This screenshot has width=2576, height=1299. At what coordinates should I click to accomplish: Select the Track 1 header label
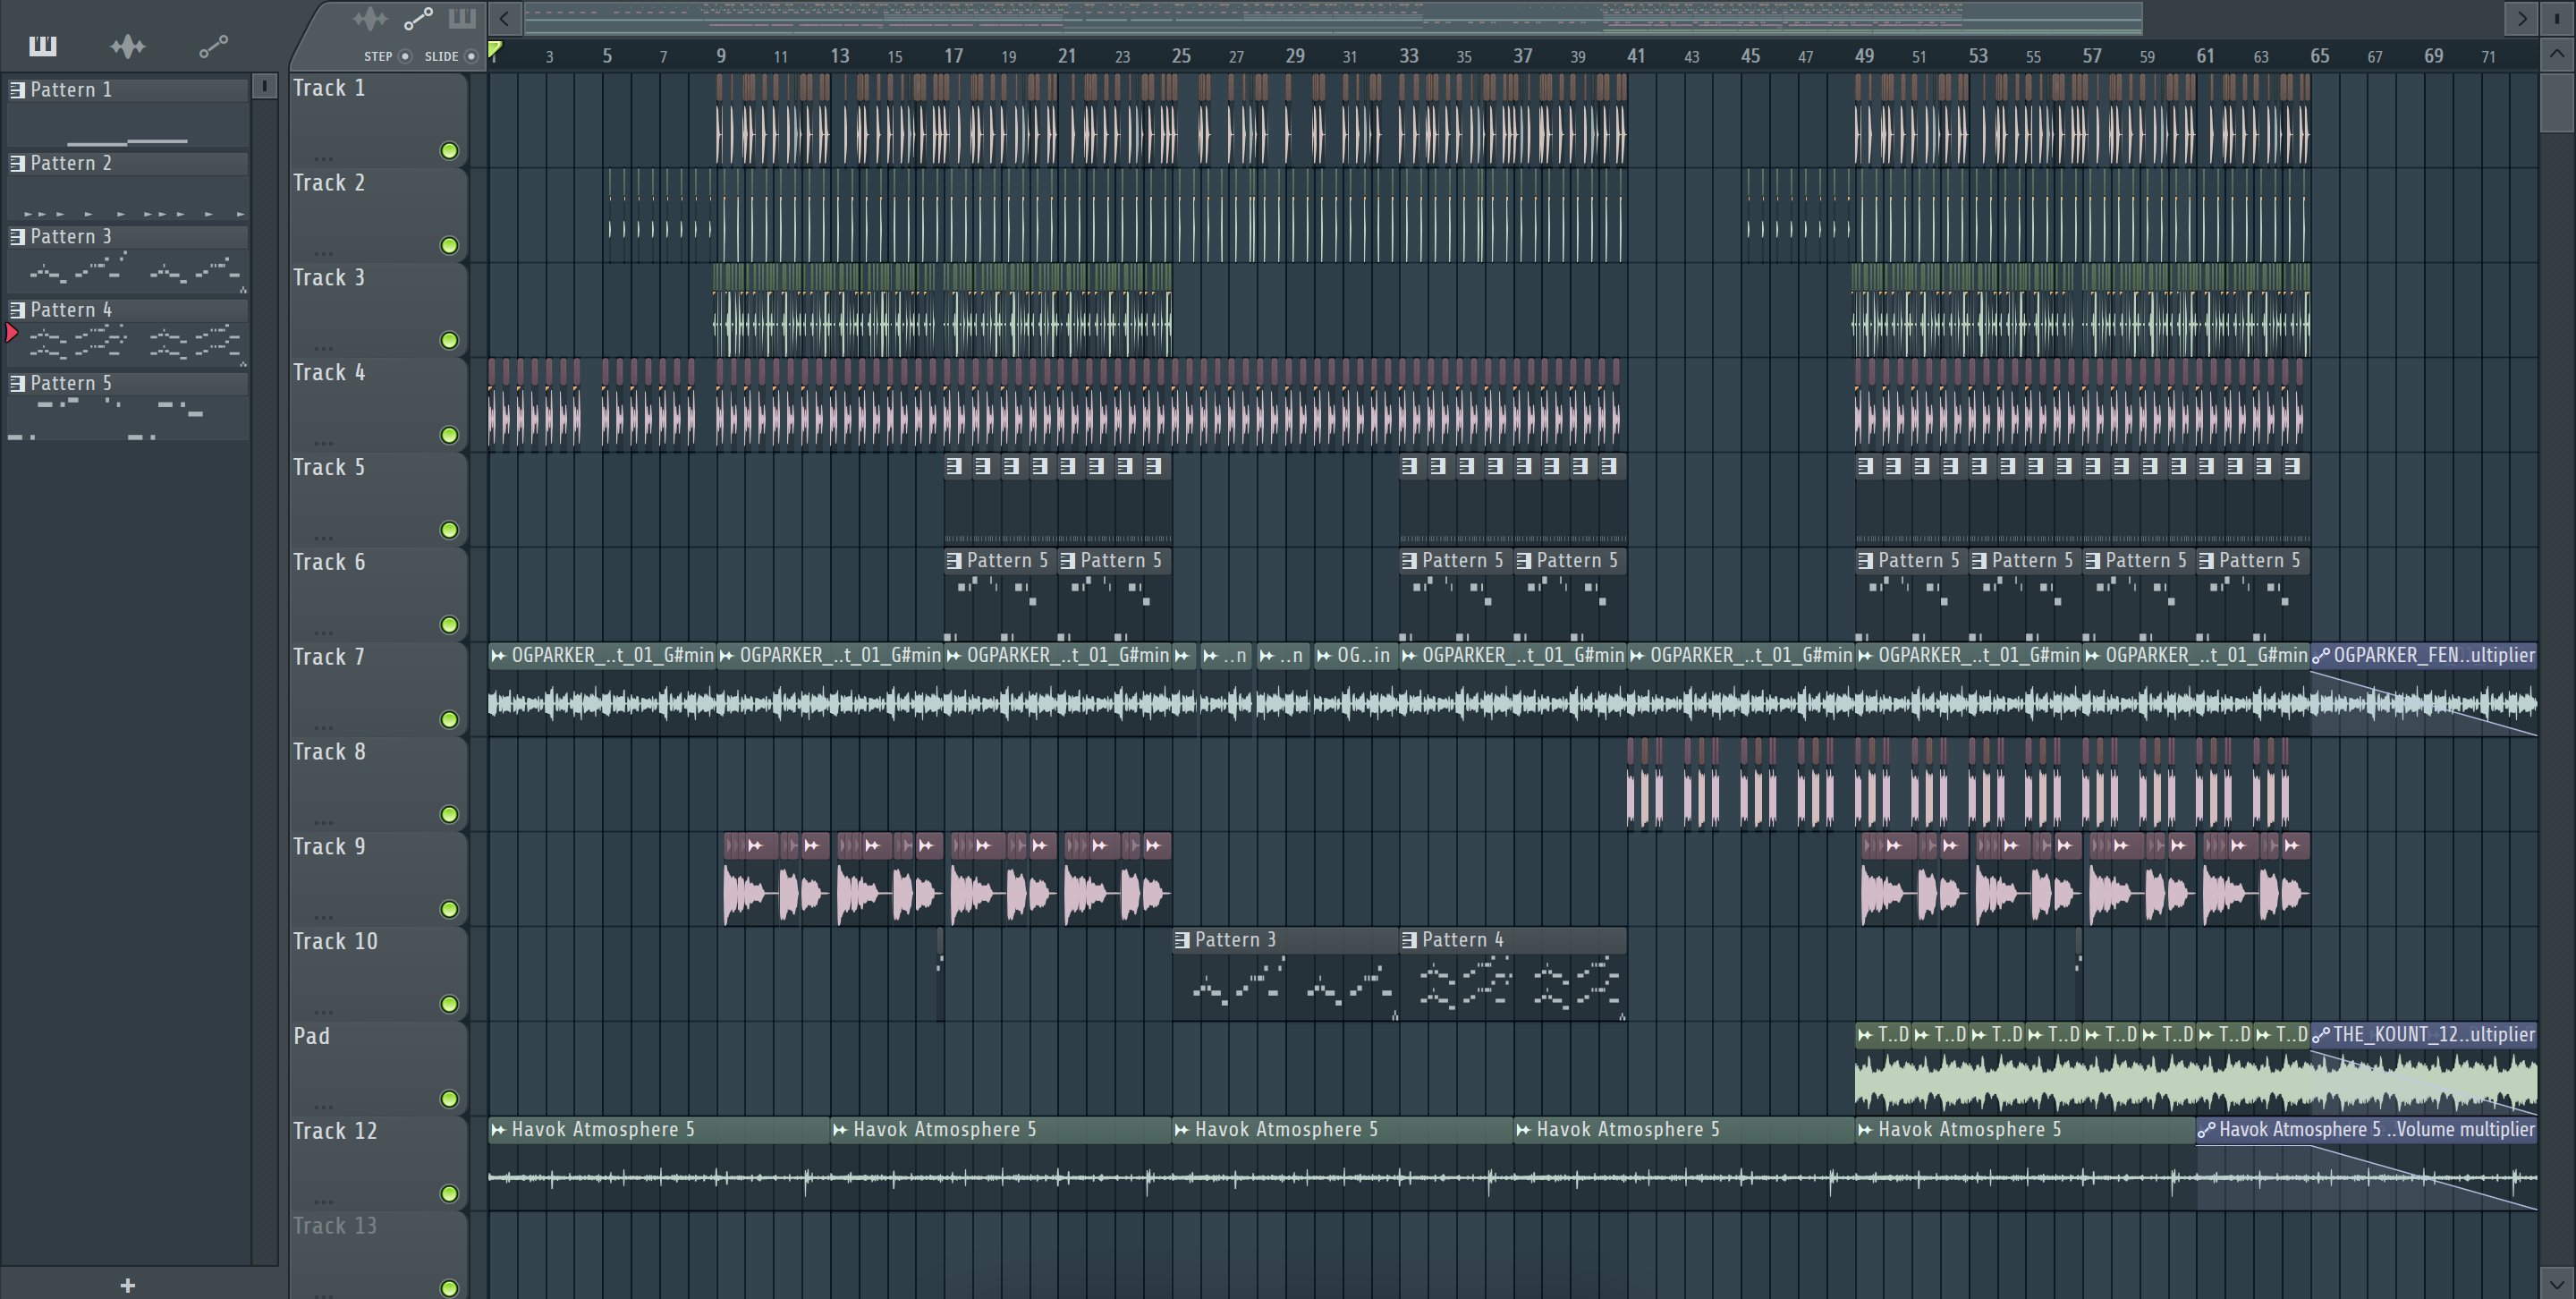[329, 88]
